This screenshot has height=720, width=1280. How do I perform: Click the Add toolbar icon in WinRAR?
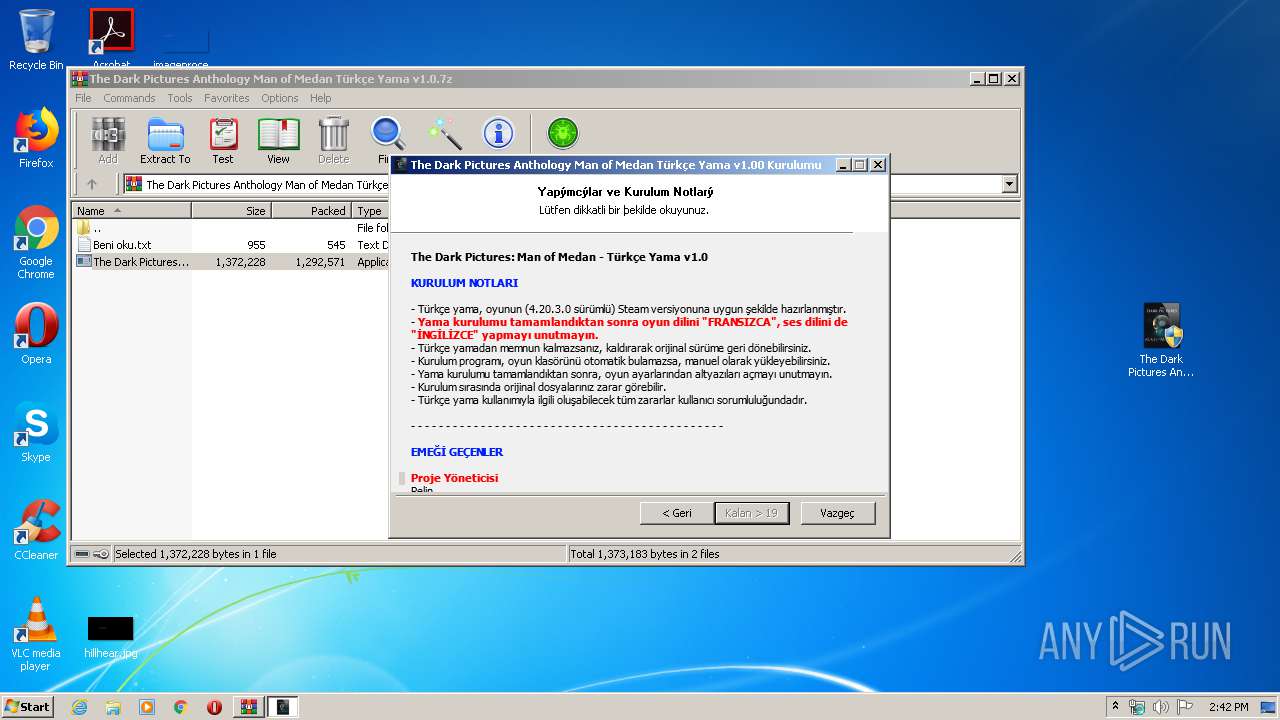pos(108,140)
